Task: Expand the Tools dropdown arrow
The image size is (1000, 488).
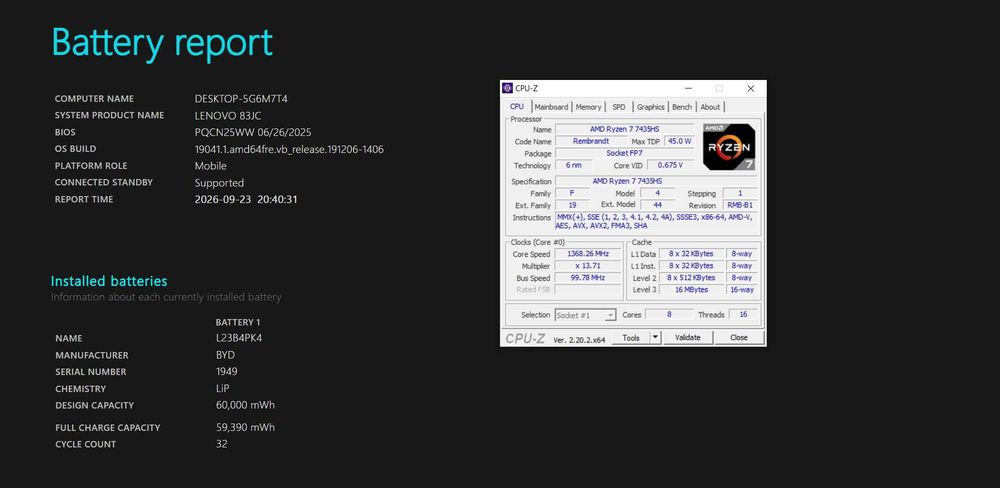Action: [x=656, y=338]
